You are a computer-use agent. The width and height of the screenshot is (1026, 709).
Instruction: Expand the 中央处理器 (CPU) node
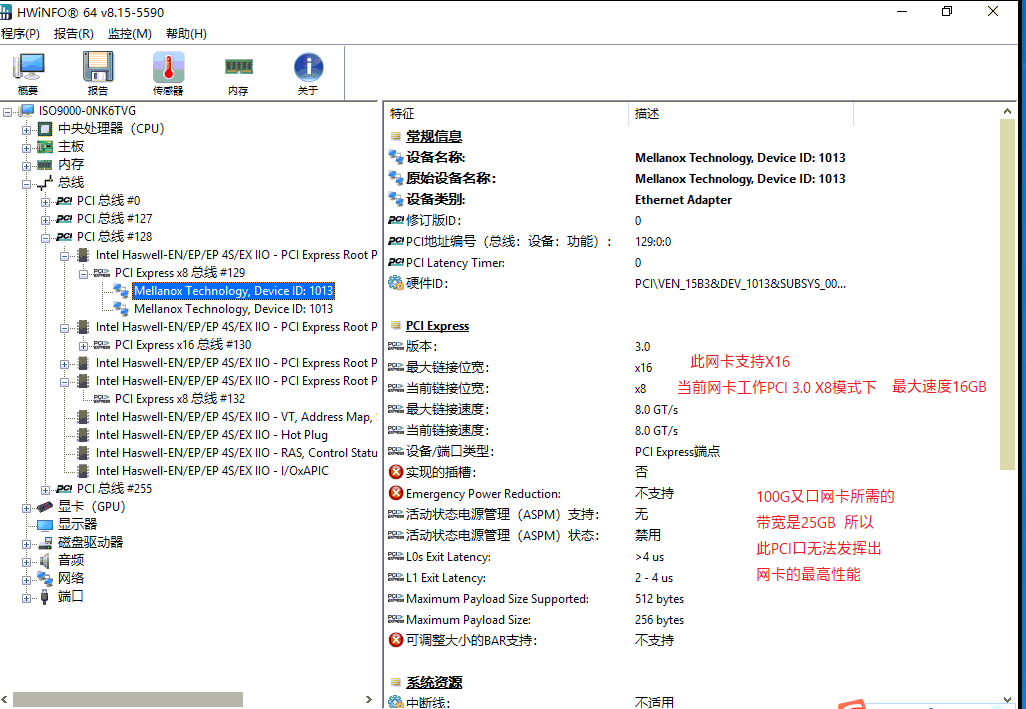pyautogui.click(x=27, y=129)
